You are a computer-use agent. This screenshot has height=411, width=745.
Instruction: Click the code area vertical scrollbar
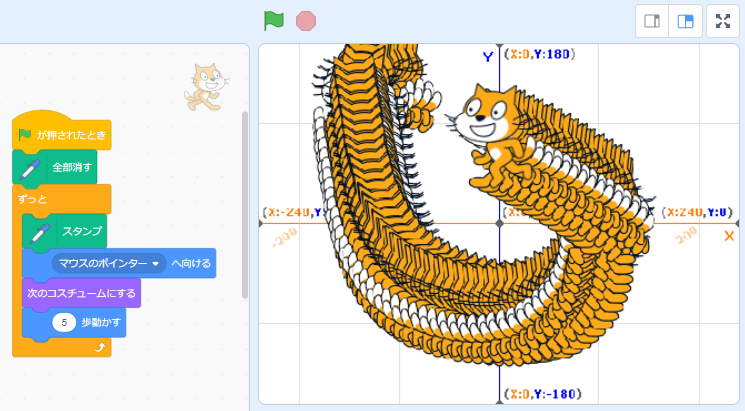(245, 204)
